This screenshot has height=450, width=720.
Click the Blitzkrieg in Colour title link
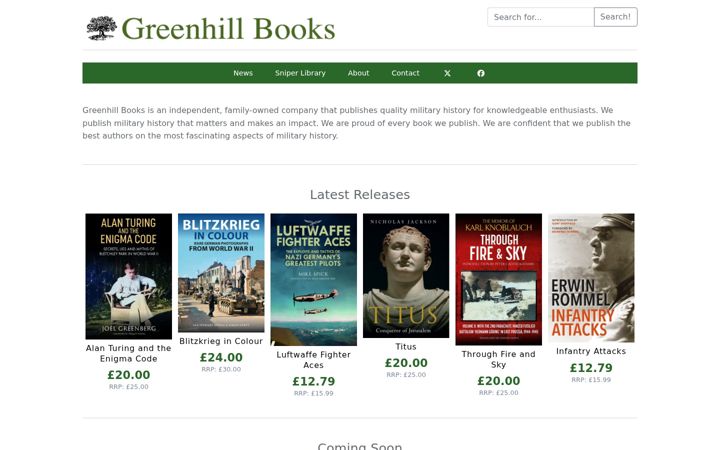click(221, 341)
